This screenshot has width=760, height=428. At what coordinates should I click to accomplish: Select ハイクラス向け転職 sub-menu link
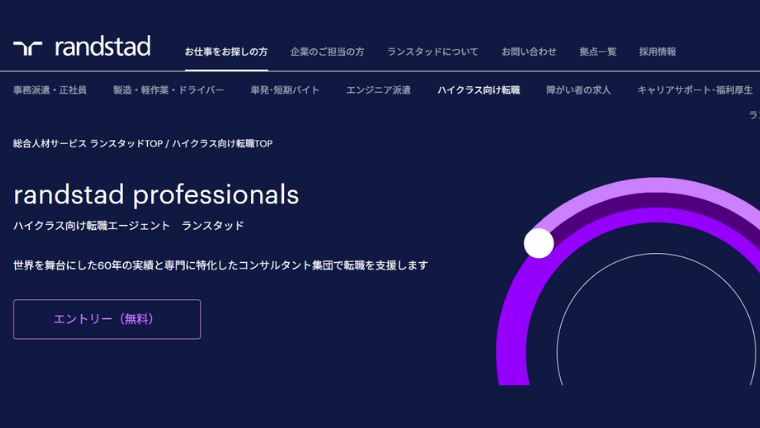click(x=478, y=90)
